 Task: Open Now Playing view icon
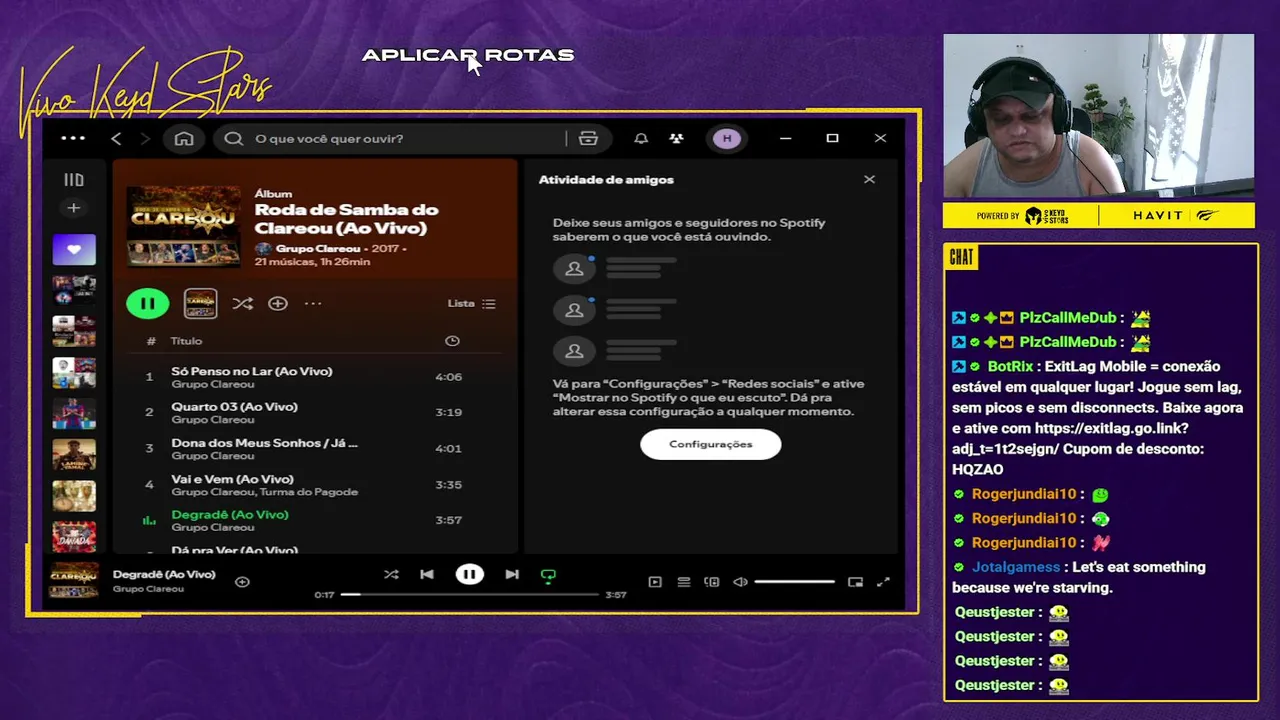coord(655,582)
